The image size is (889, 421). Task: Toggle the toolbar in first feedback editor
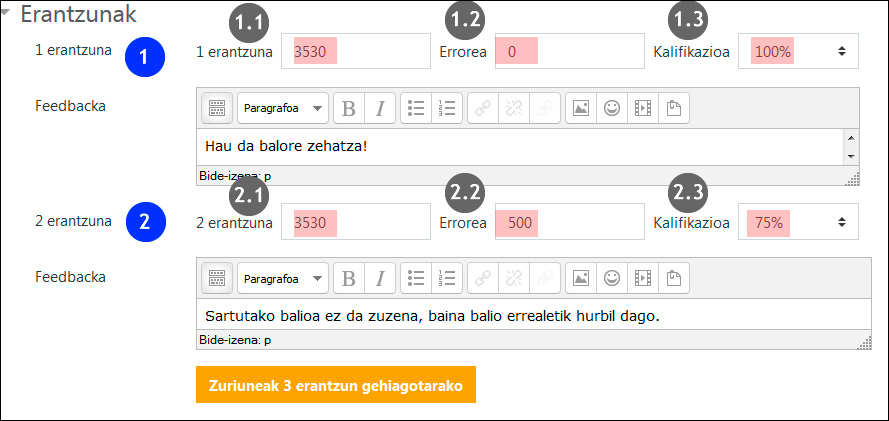click(x=217, y=108)
